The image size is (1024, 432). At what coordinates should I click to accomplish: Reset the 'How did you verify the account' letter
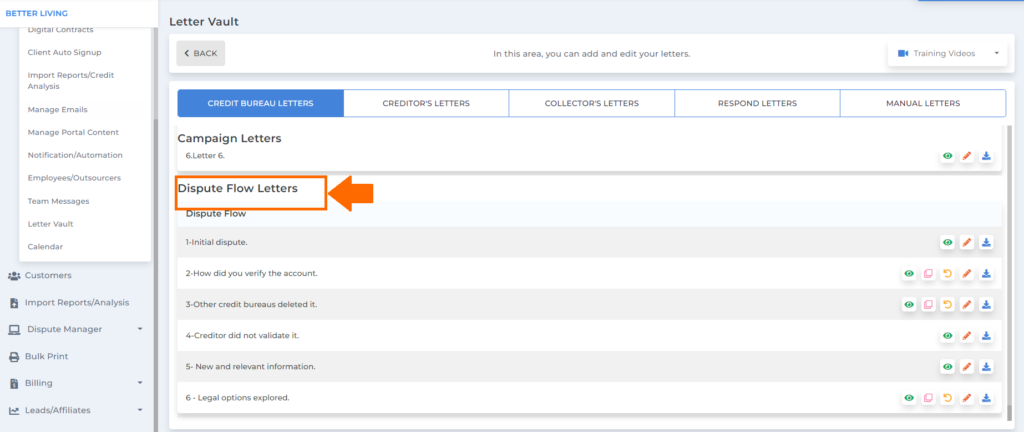(948, 273)
